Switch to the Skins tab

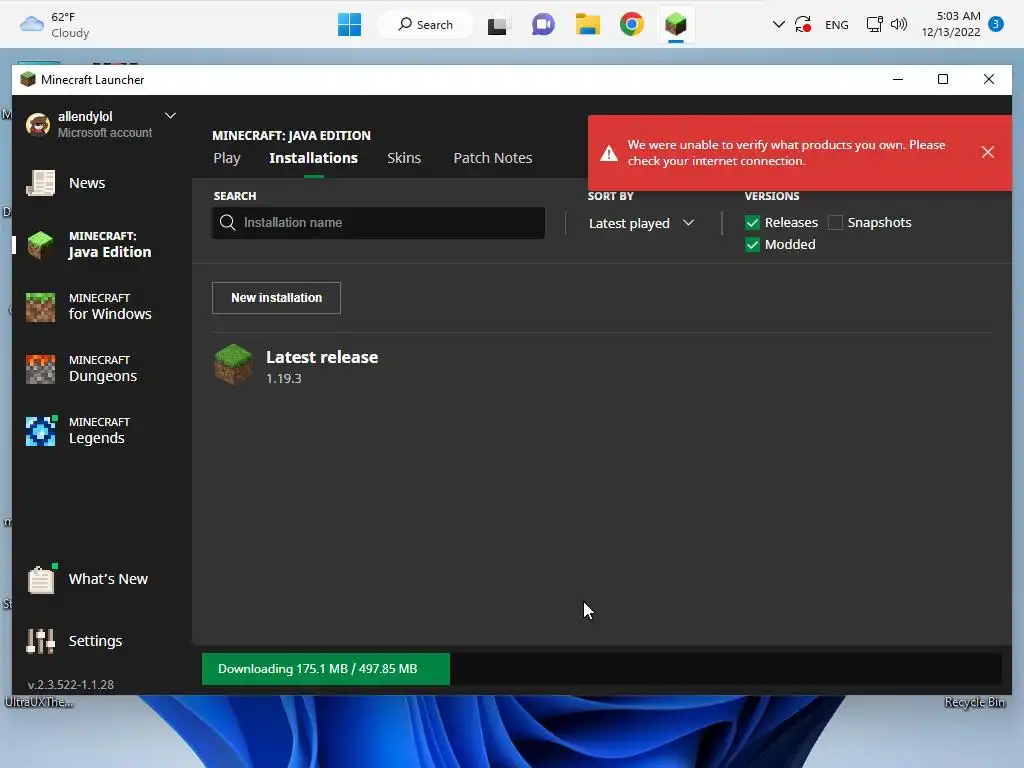(404, 158)
